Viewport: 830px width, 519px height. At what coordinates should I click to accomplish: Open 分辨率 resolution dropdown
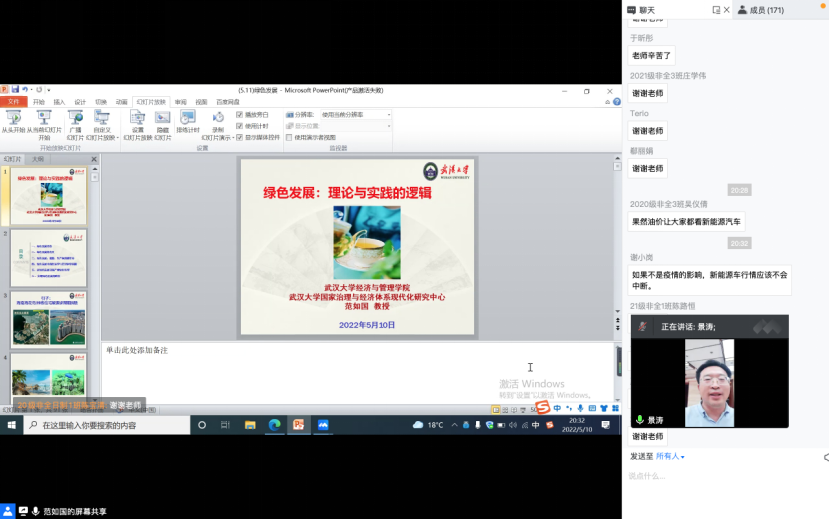tap(355, 115)
